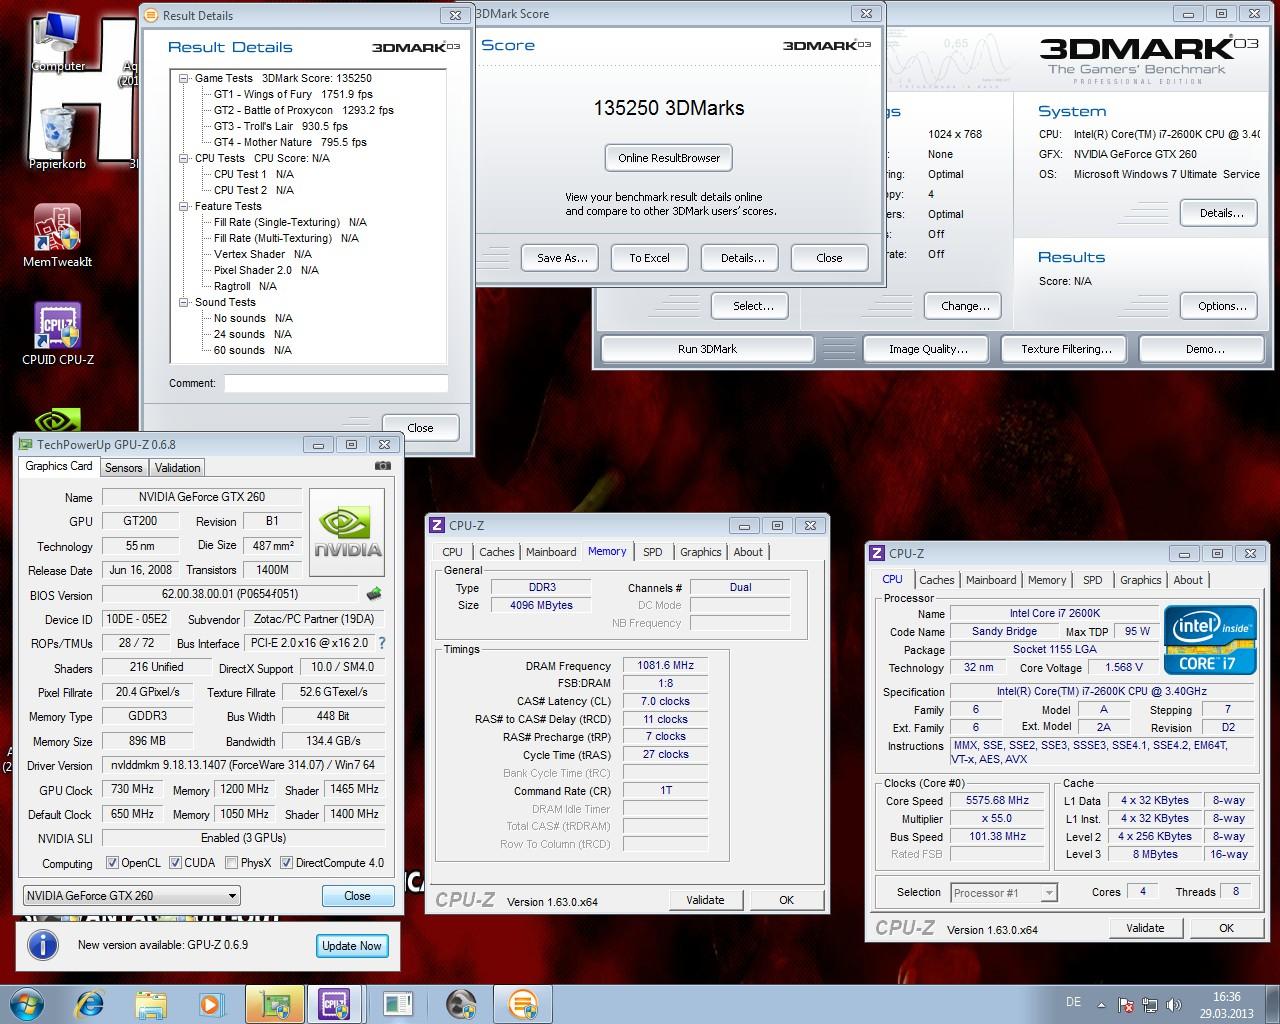Open Image Quality... settings
The height and width of the screenshot is (1024, 1280).
928,349
